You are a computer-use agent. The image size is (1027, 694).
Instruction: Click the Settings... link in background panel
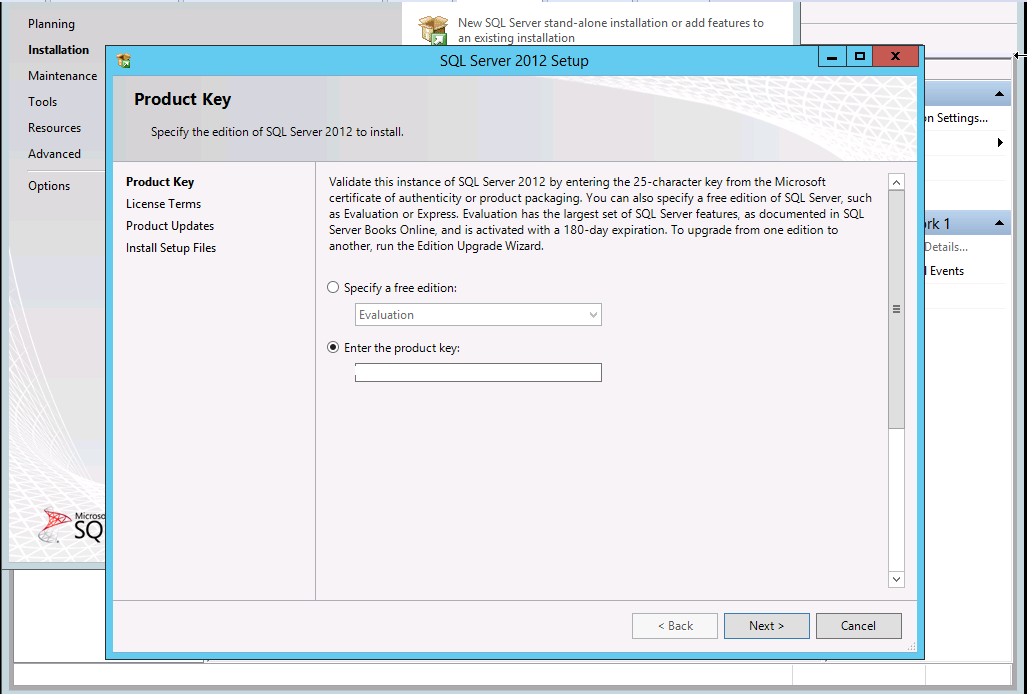coord(957,118)
